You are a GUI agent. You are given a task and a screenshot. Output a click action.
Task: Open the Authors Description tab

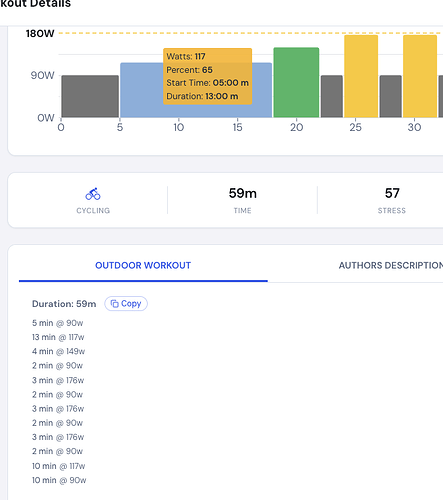click(x=391, y=265)
